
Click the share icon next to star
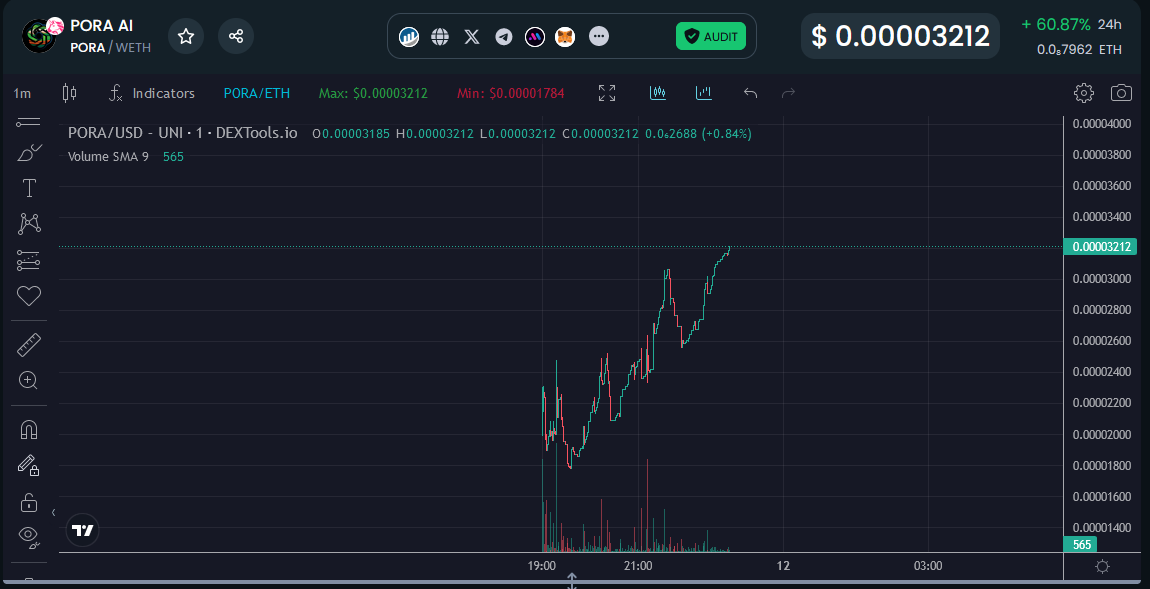pyautogui.click(x=236, y=36)
